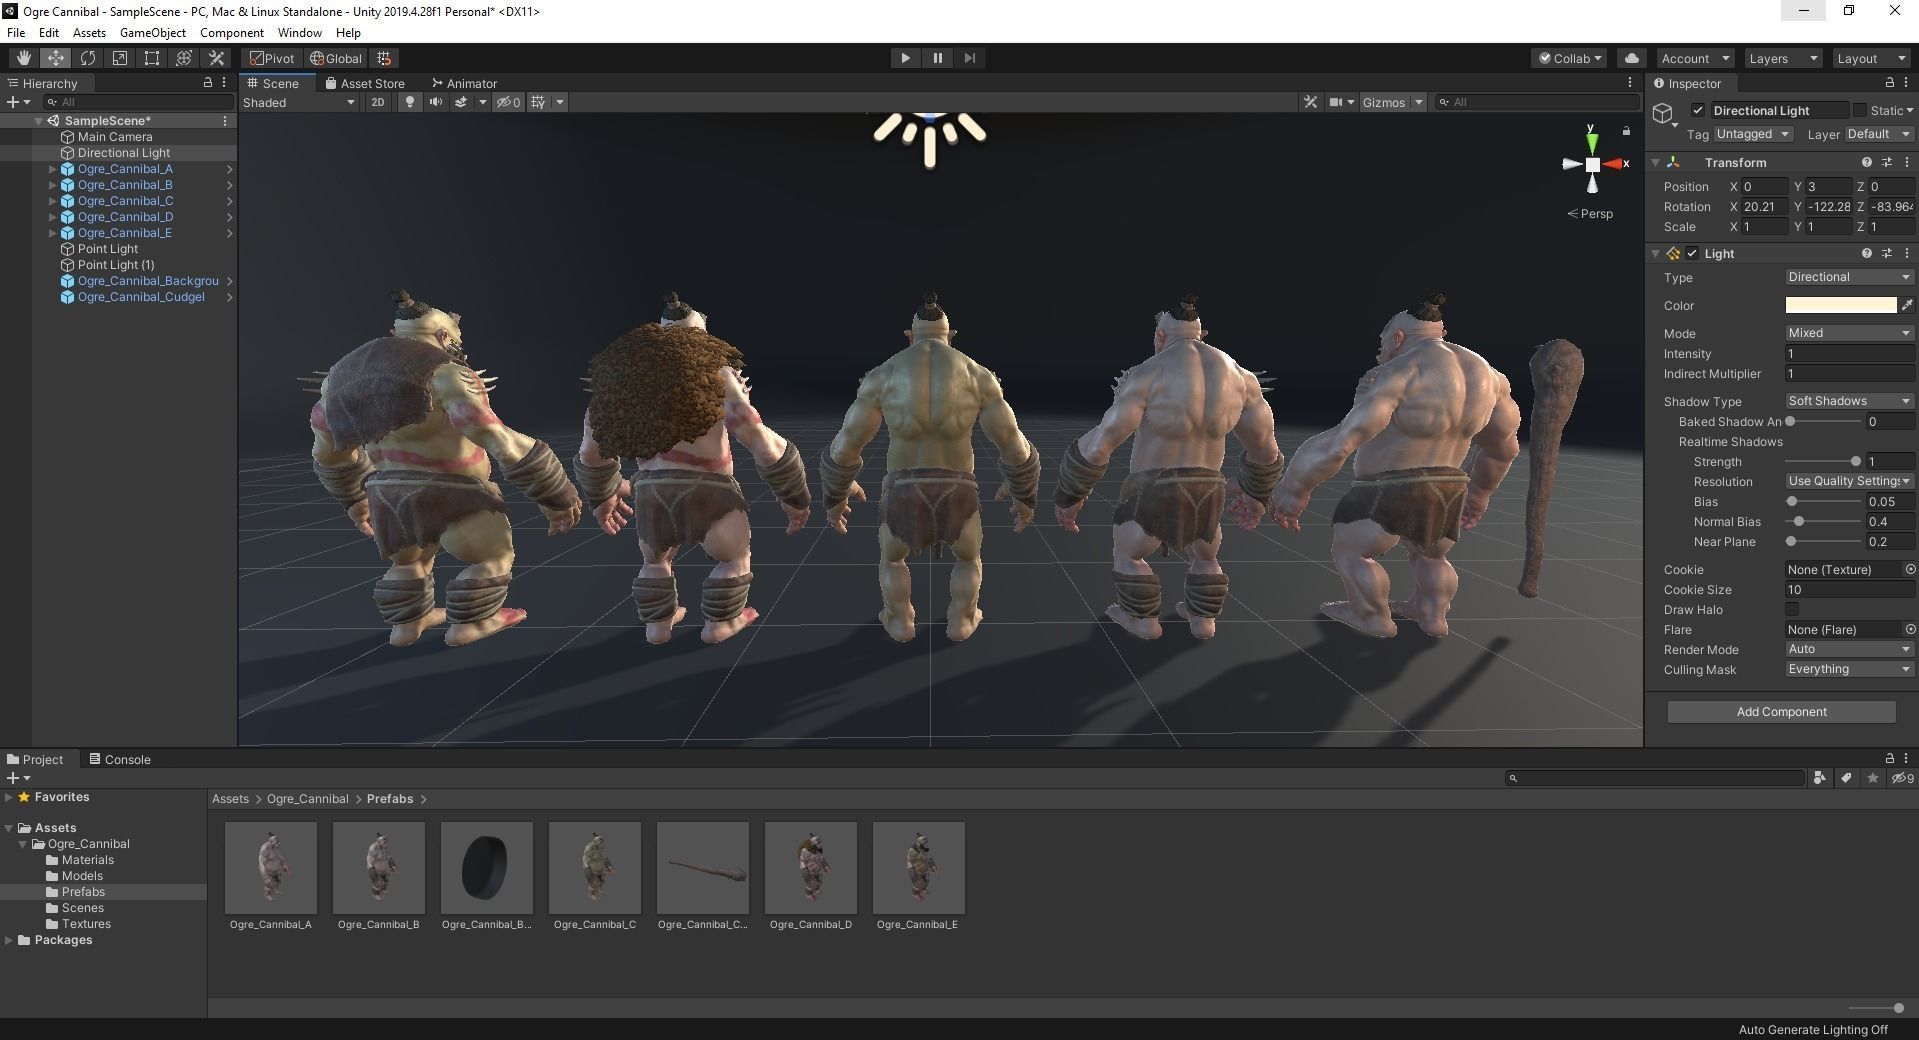The image size is (1919, 1040).
Task: Click the Collab button
Action: tap(1569, 58)
